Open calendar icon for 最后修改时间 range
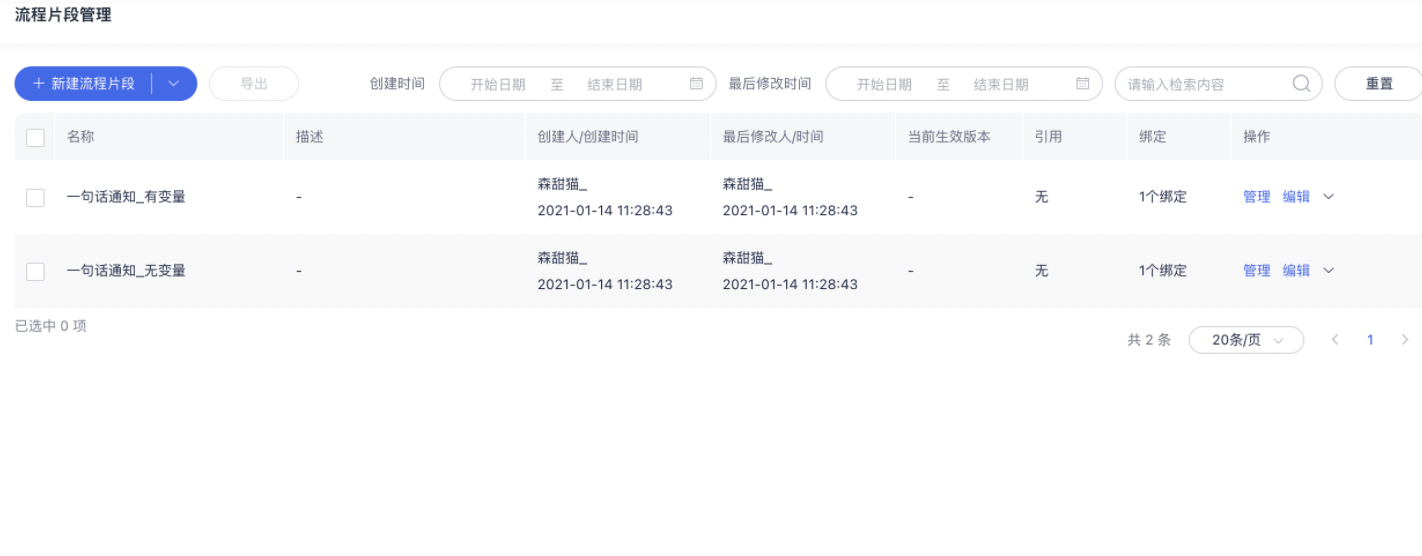Viewport: 1422px width, 556px height. (1082, 84)
